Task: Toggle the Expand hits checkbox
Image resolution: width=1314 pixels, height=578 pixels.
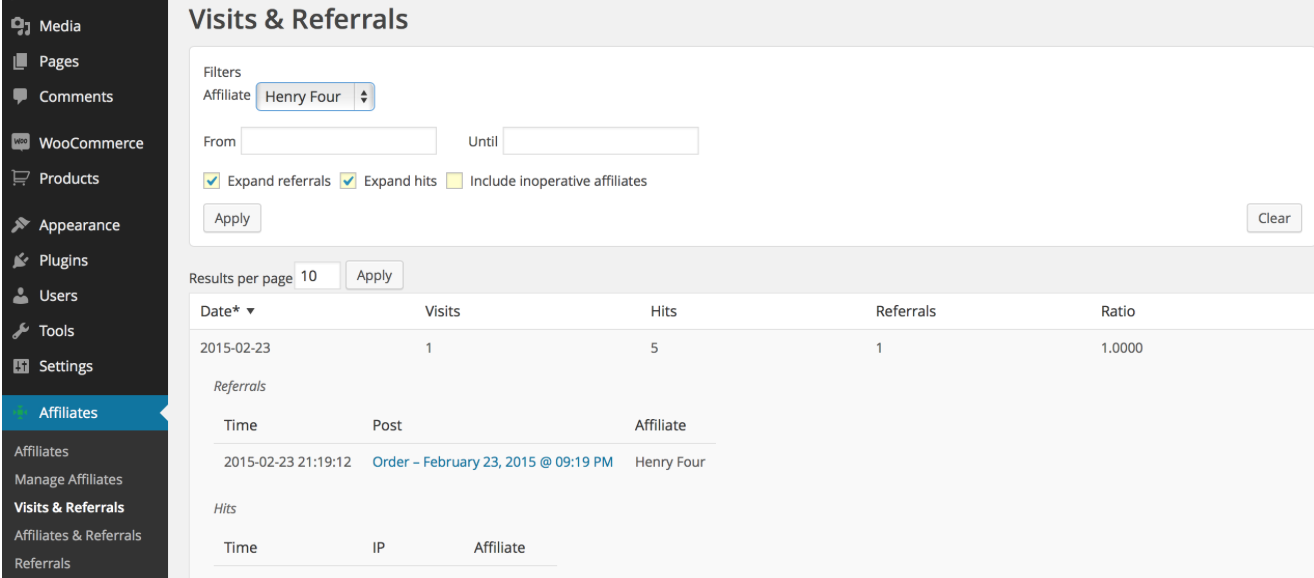Action: click(x=349, y=181)
